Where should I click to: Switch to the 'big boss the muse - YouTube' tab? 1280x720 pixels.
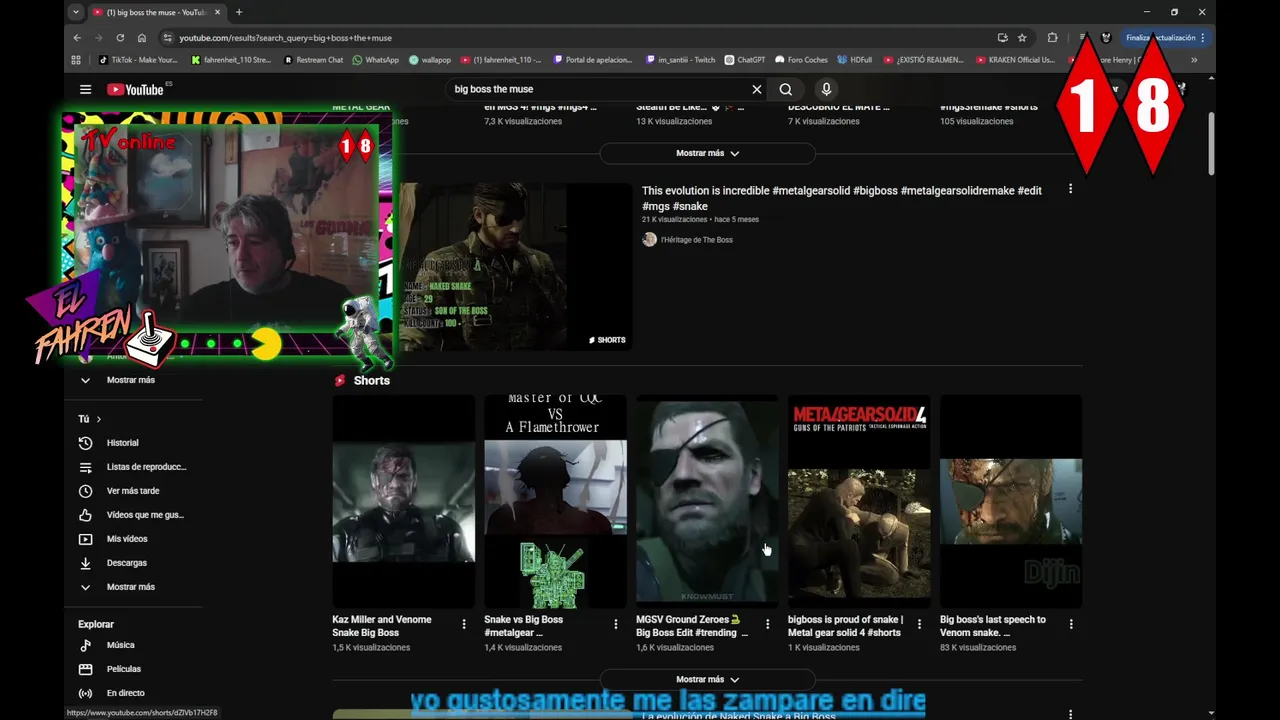pyautogui.click(x=157, y=12)
